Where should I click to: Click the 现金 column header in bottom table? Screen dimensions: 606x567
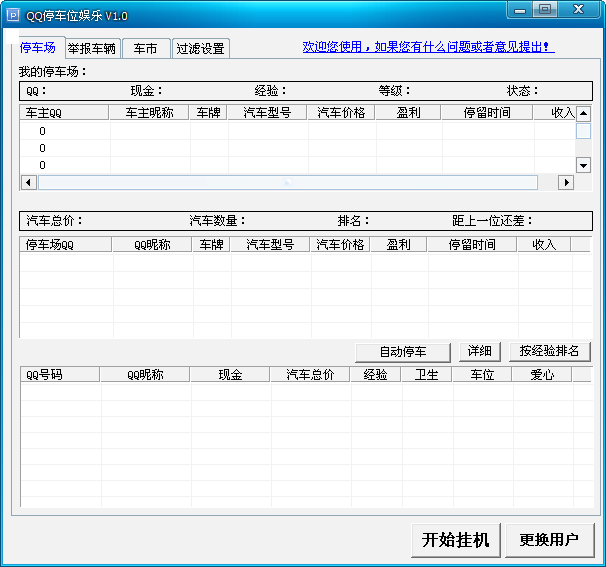pos(230,374)
